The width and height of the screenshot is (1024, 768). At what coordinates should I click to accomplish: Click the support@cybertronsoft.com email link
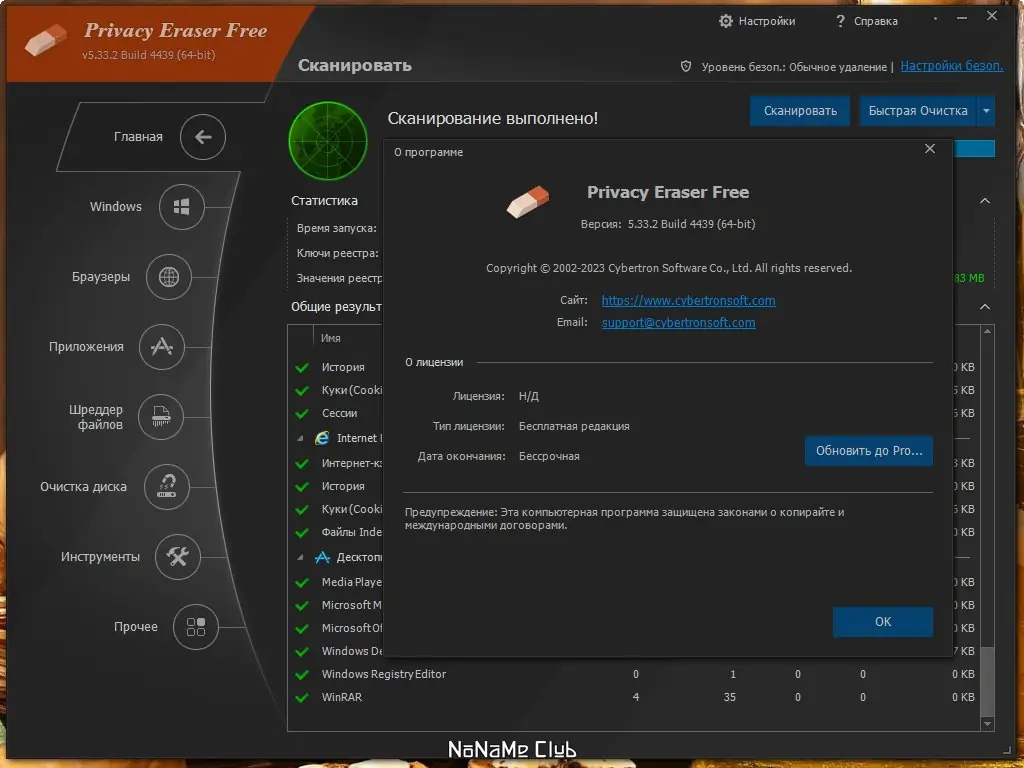[679, 323]
